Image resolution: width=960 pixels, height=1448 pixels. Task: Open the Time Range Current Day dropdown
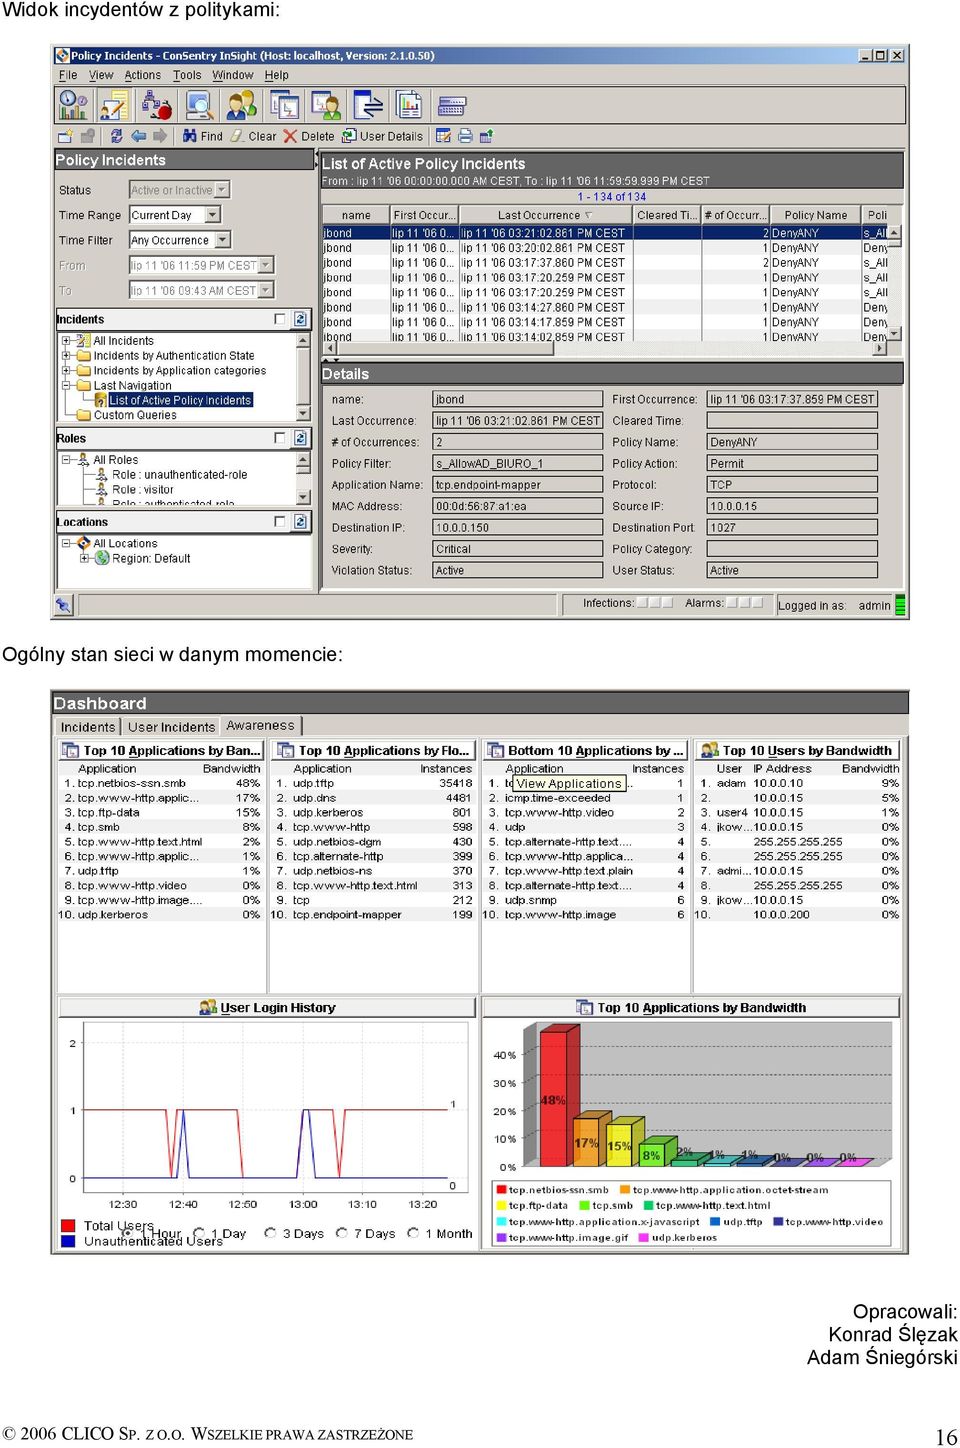[x=212, y=215]
